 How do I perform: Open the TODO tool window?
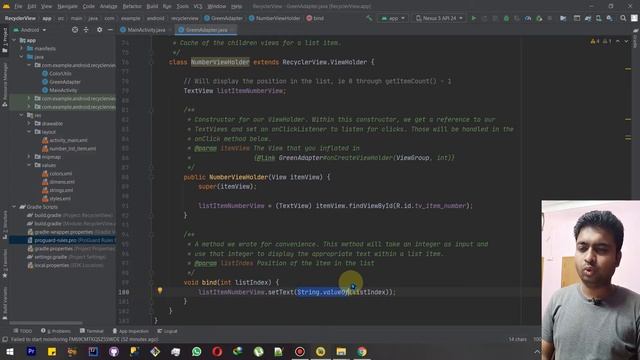pos(22,331)
